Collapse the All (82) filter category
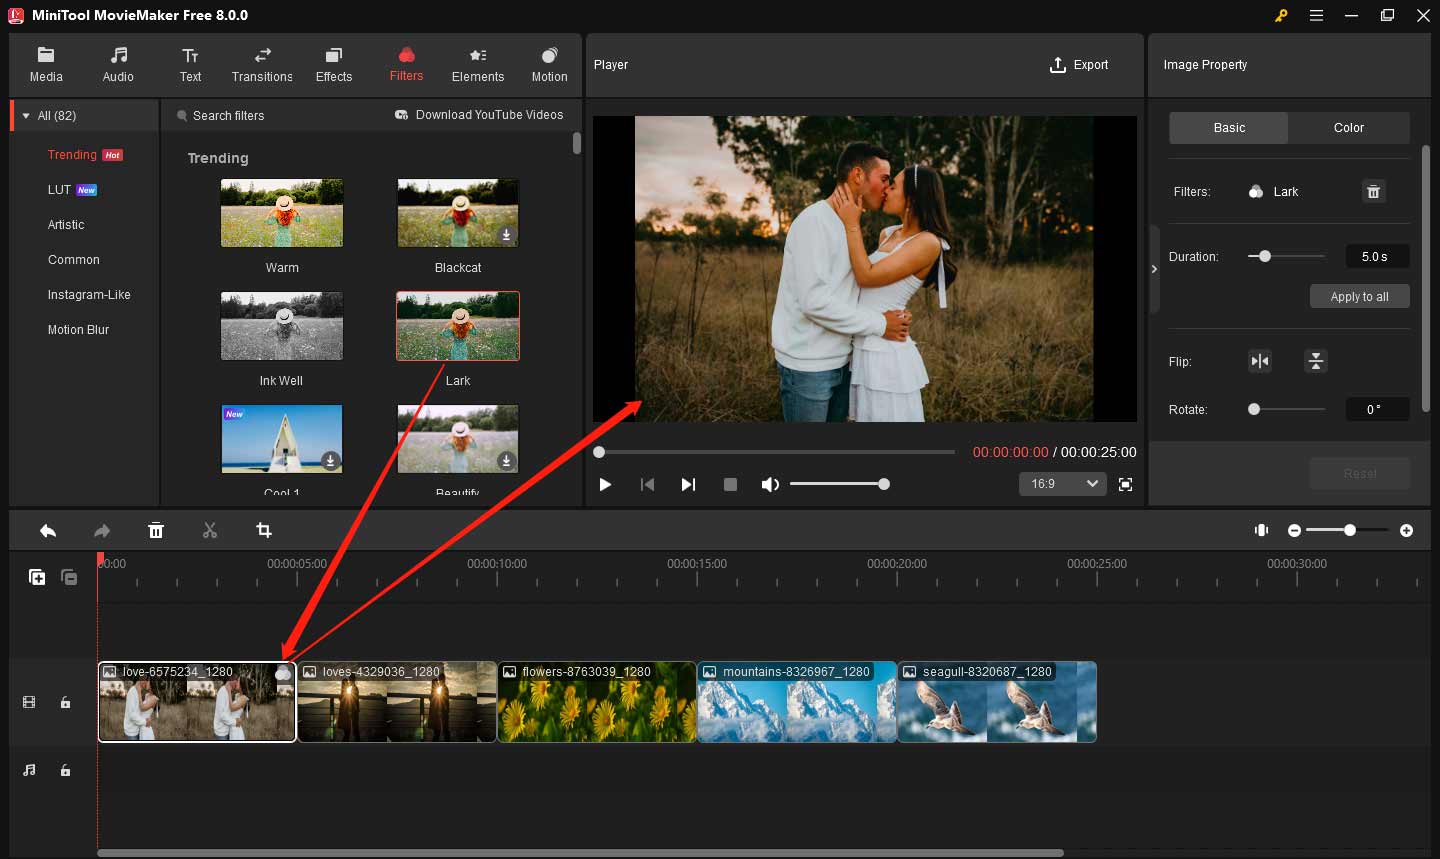 [x=26, y=116]
